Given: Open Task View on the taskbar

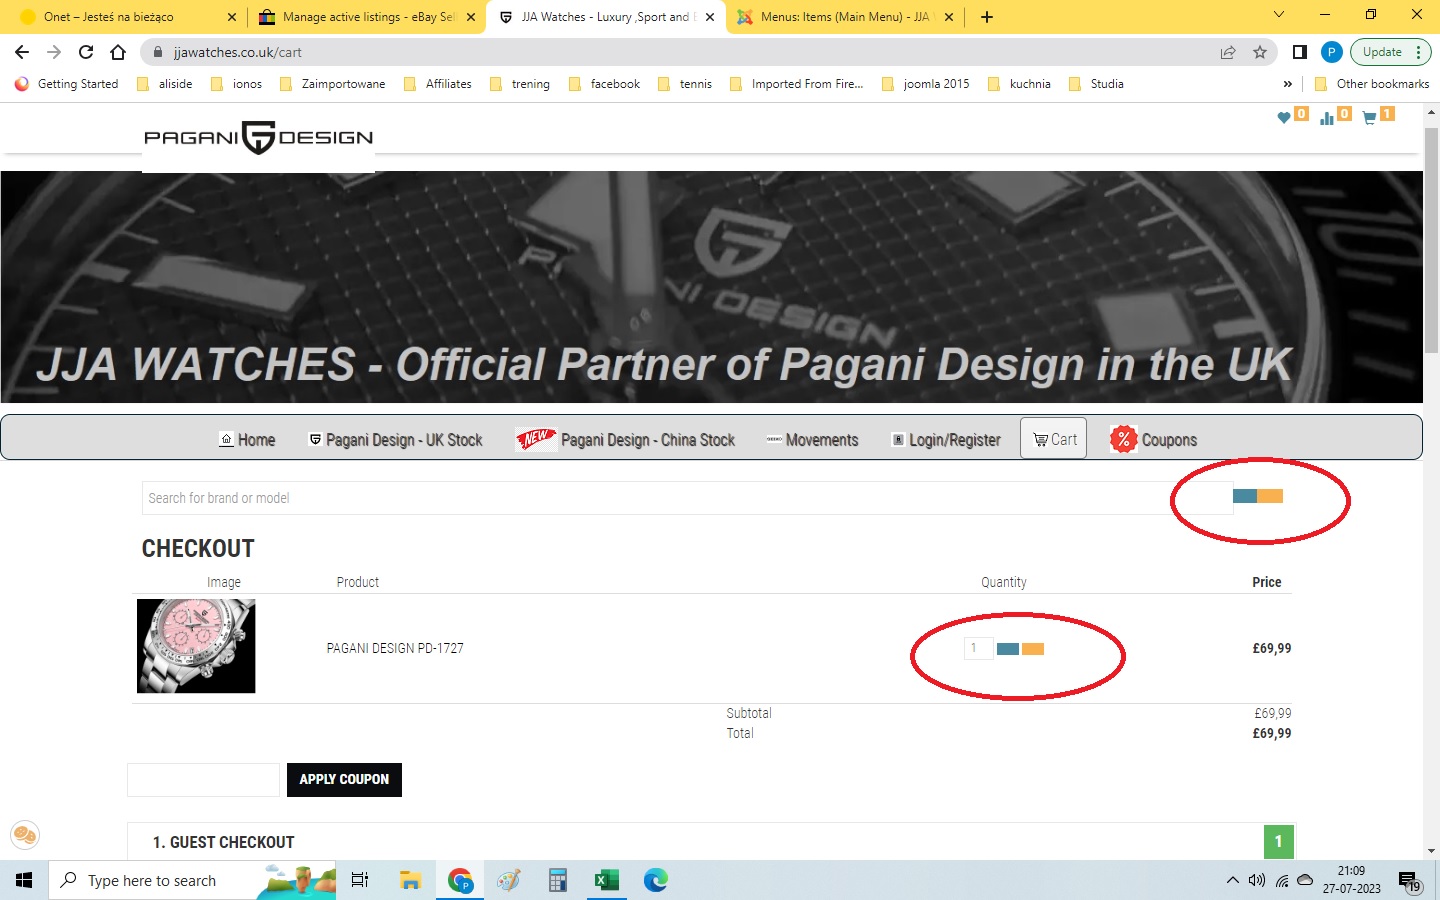Looking at the screenshot, I should 360,880.
